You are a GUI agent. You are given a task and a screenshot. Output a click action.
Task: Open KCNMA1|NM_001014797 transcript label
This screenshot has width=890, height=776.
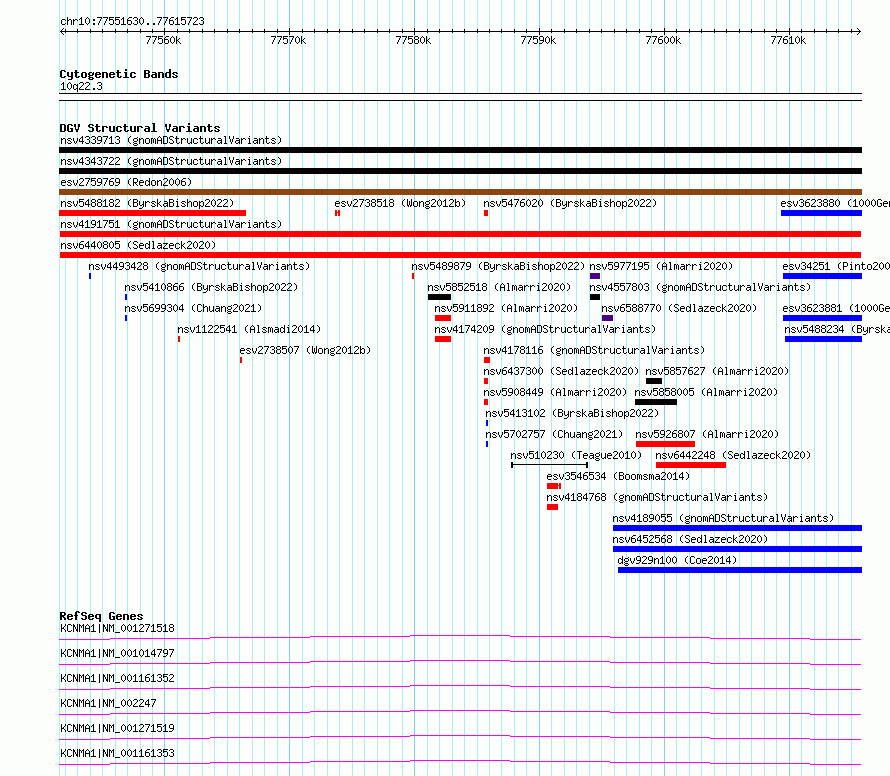tap(117, 653)
